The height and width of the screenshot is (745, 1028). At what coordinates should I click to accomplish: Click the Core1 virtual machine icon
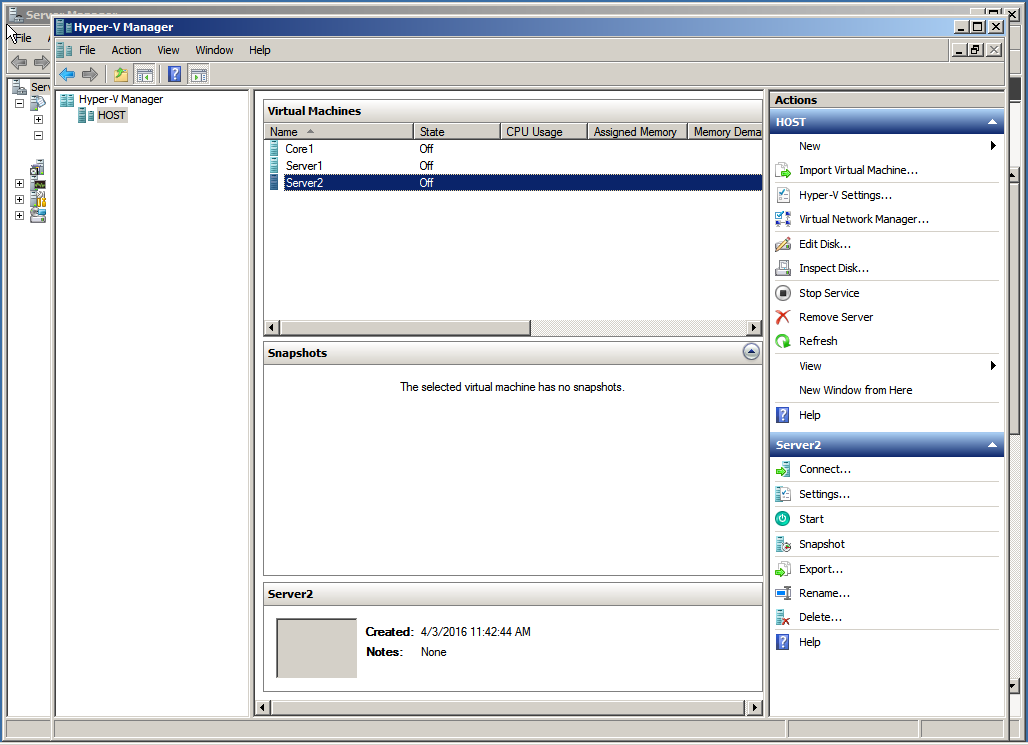pyautogui.click(x=274, y=149)
